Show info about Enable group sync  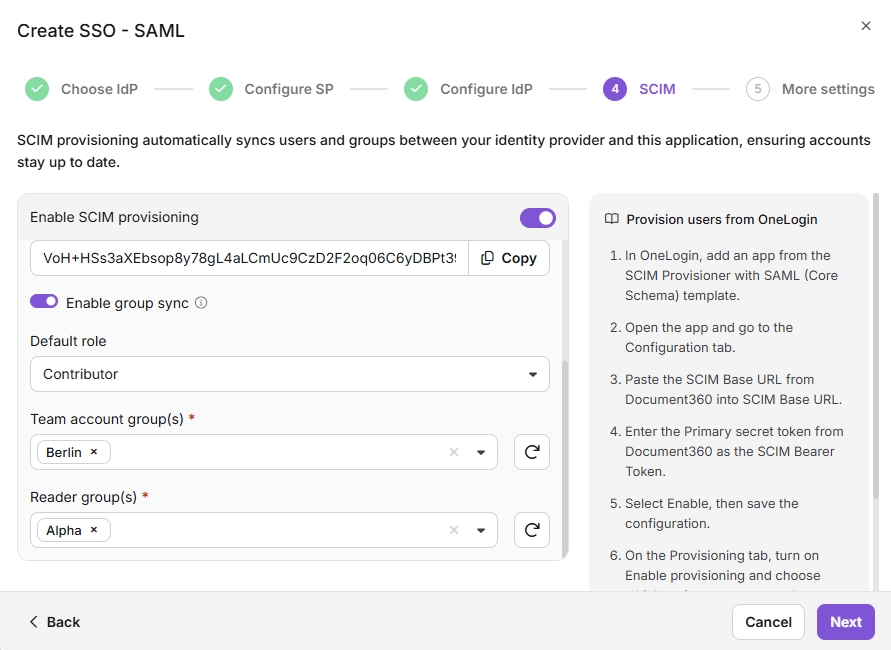[201, 303]
